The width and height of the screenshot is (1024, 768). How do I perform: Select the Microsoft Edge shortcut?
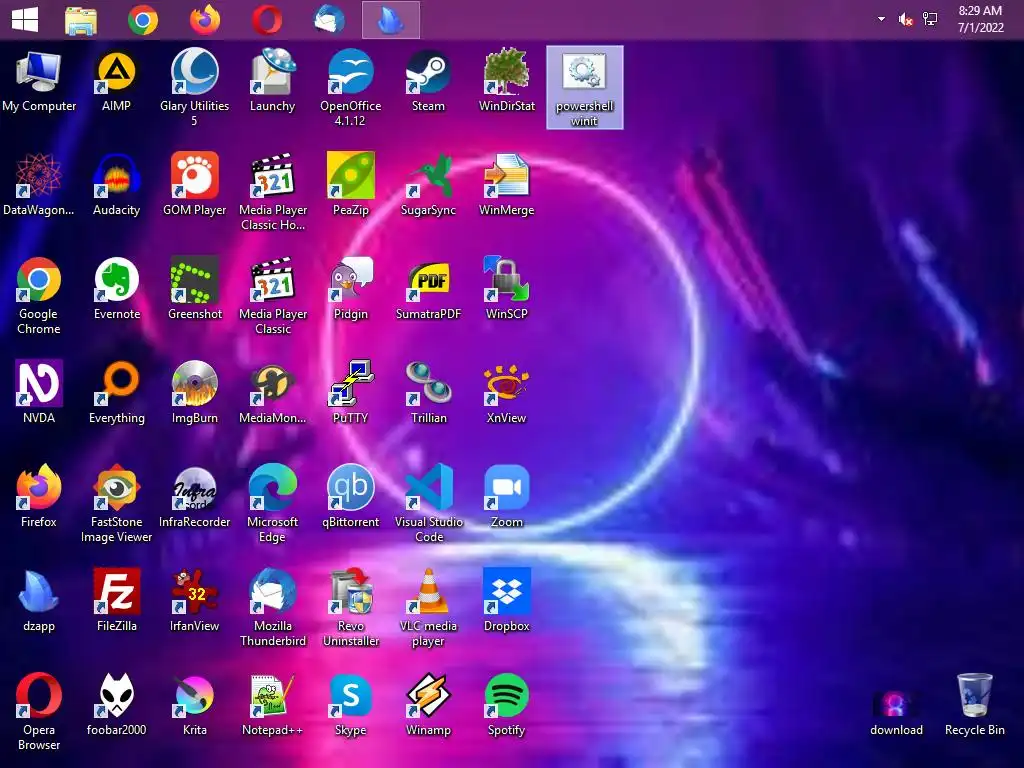(272, 504)
